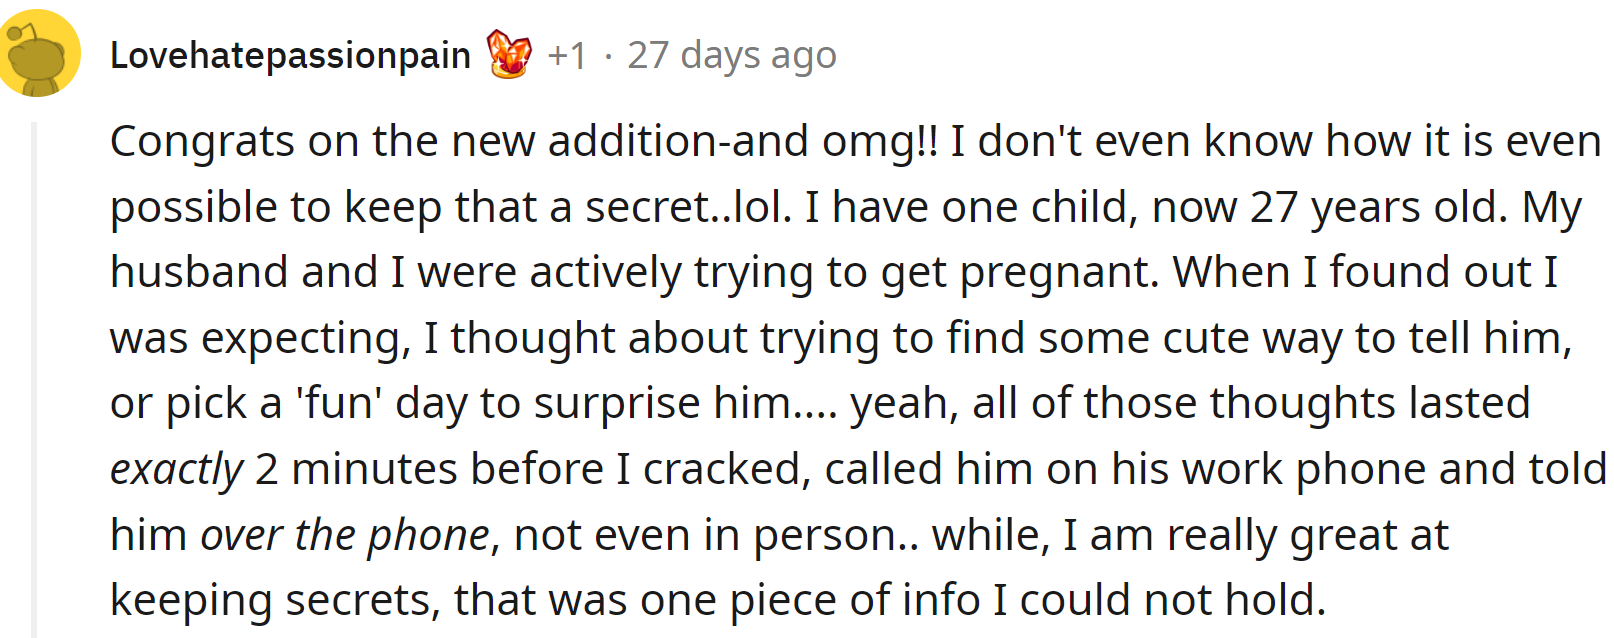
Task: Click the username Lovehatepassionpain
Action: point(289,56)
